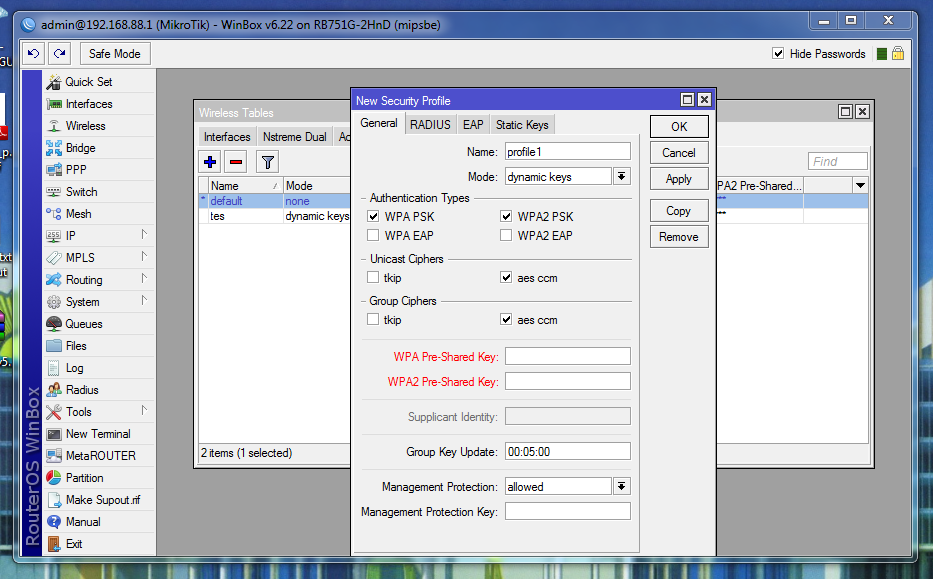Click the padlock icon in top right toolbar
The width and height of the screenshot is (933, 579).
tap(898, 54)
